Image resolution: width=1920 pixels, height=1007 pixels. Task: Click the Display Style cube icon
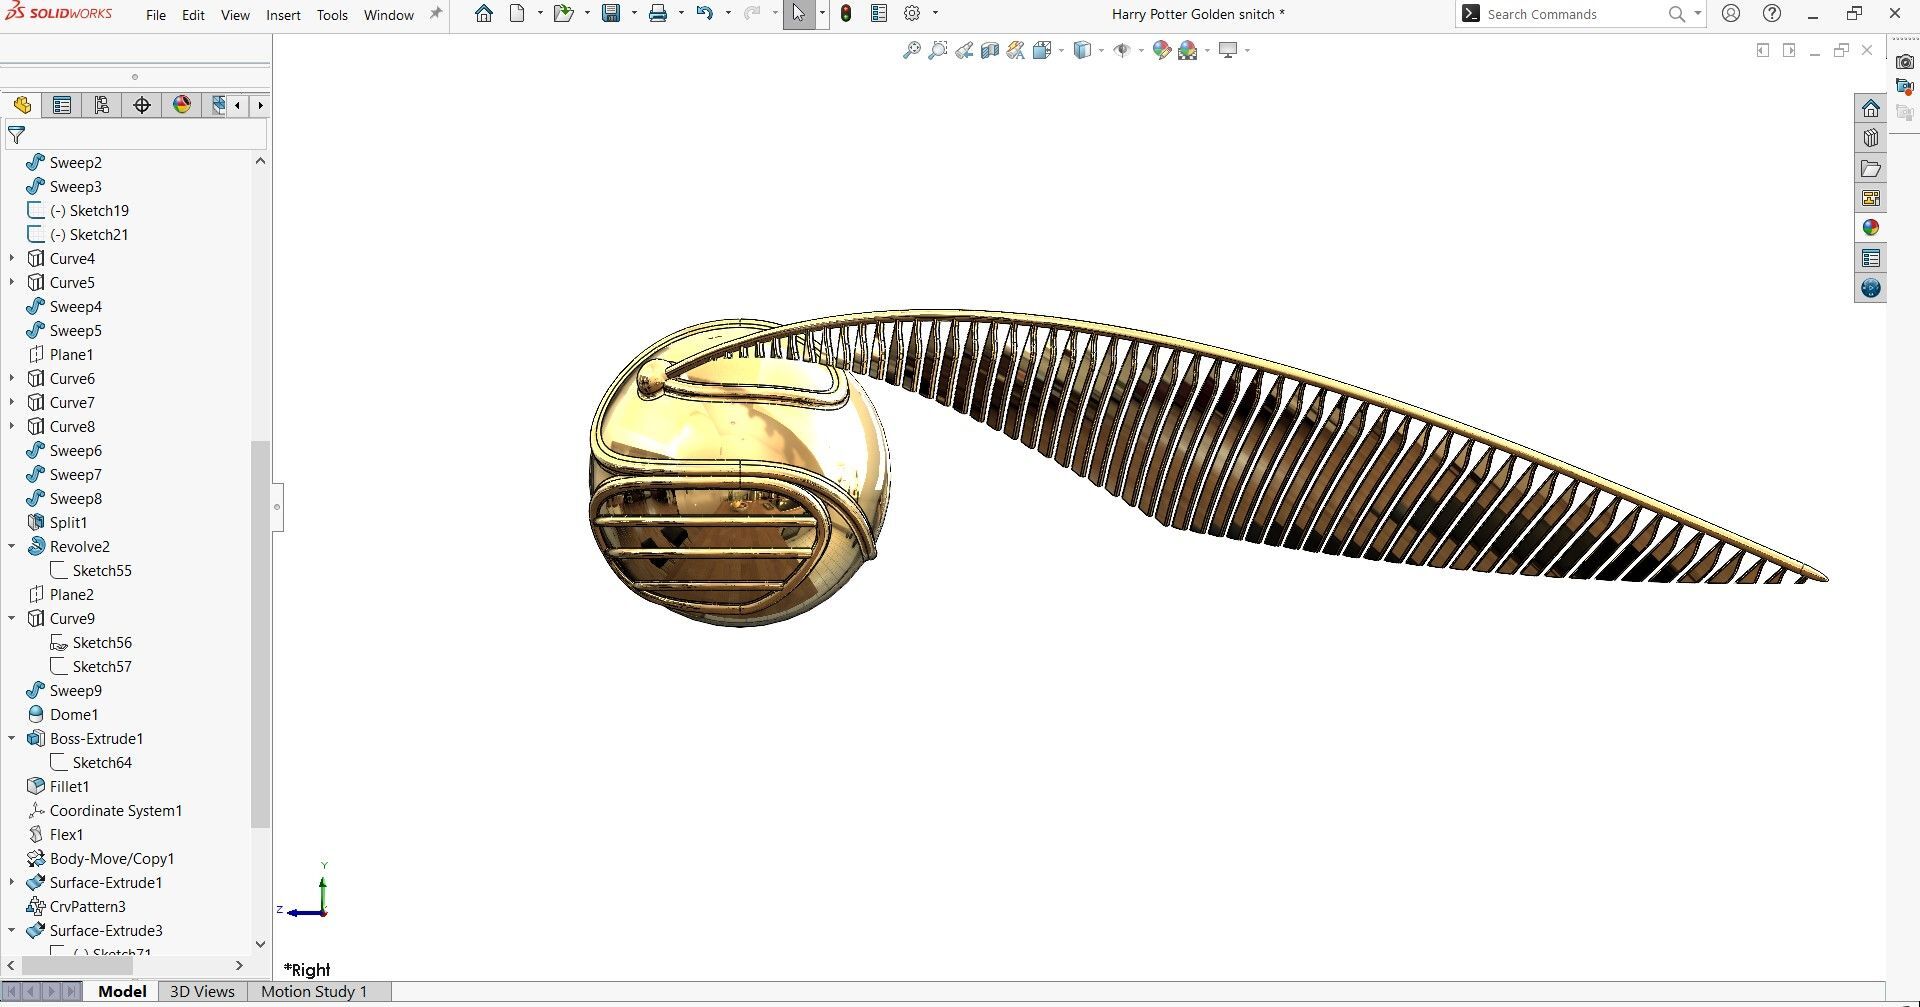[1082, 50]
